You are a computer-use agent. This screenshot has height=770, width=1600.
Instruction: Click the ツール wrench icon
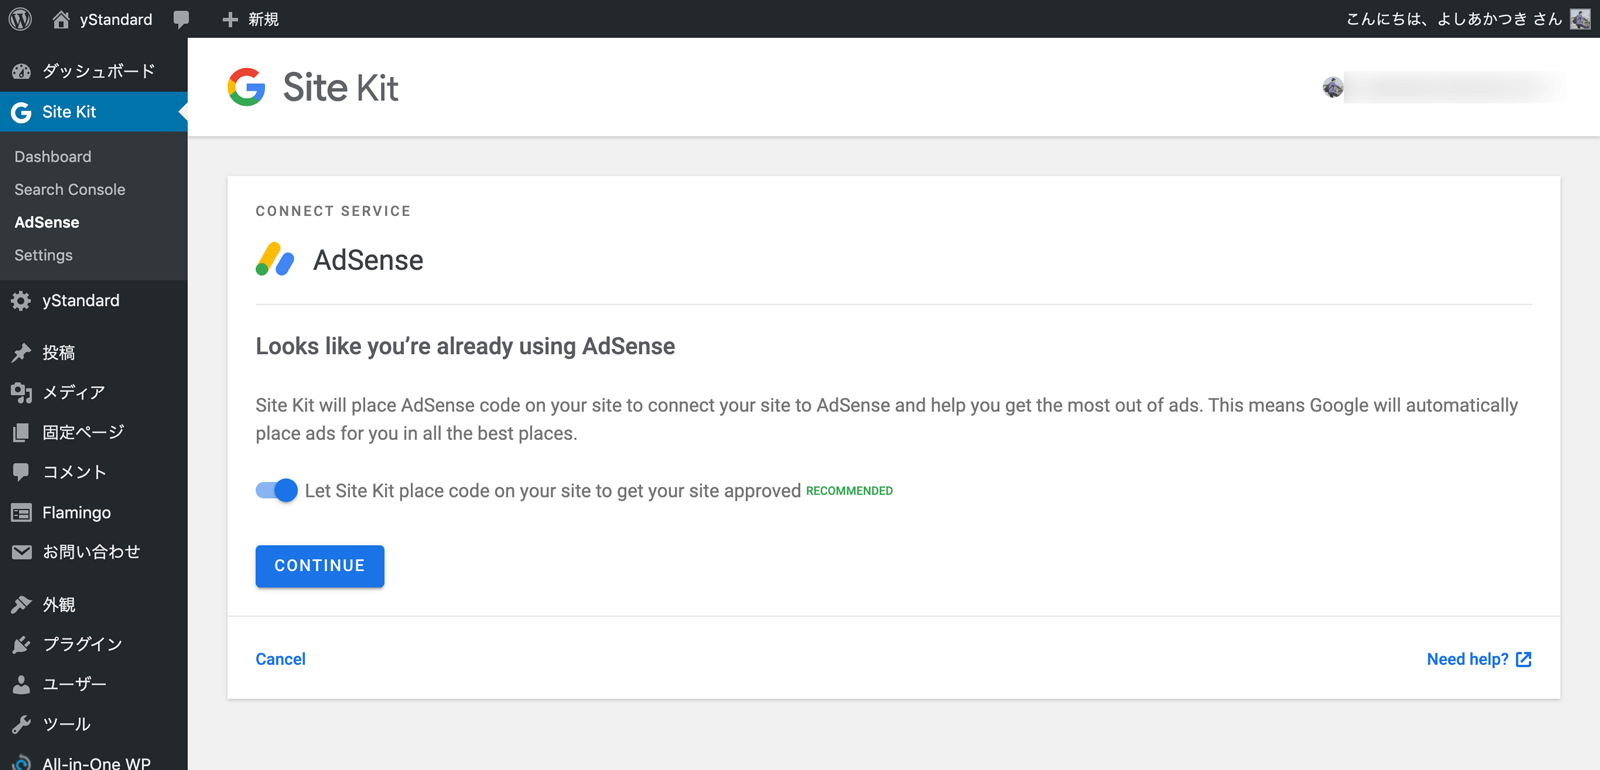(21, 724)
